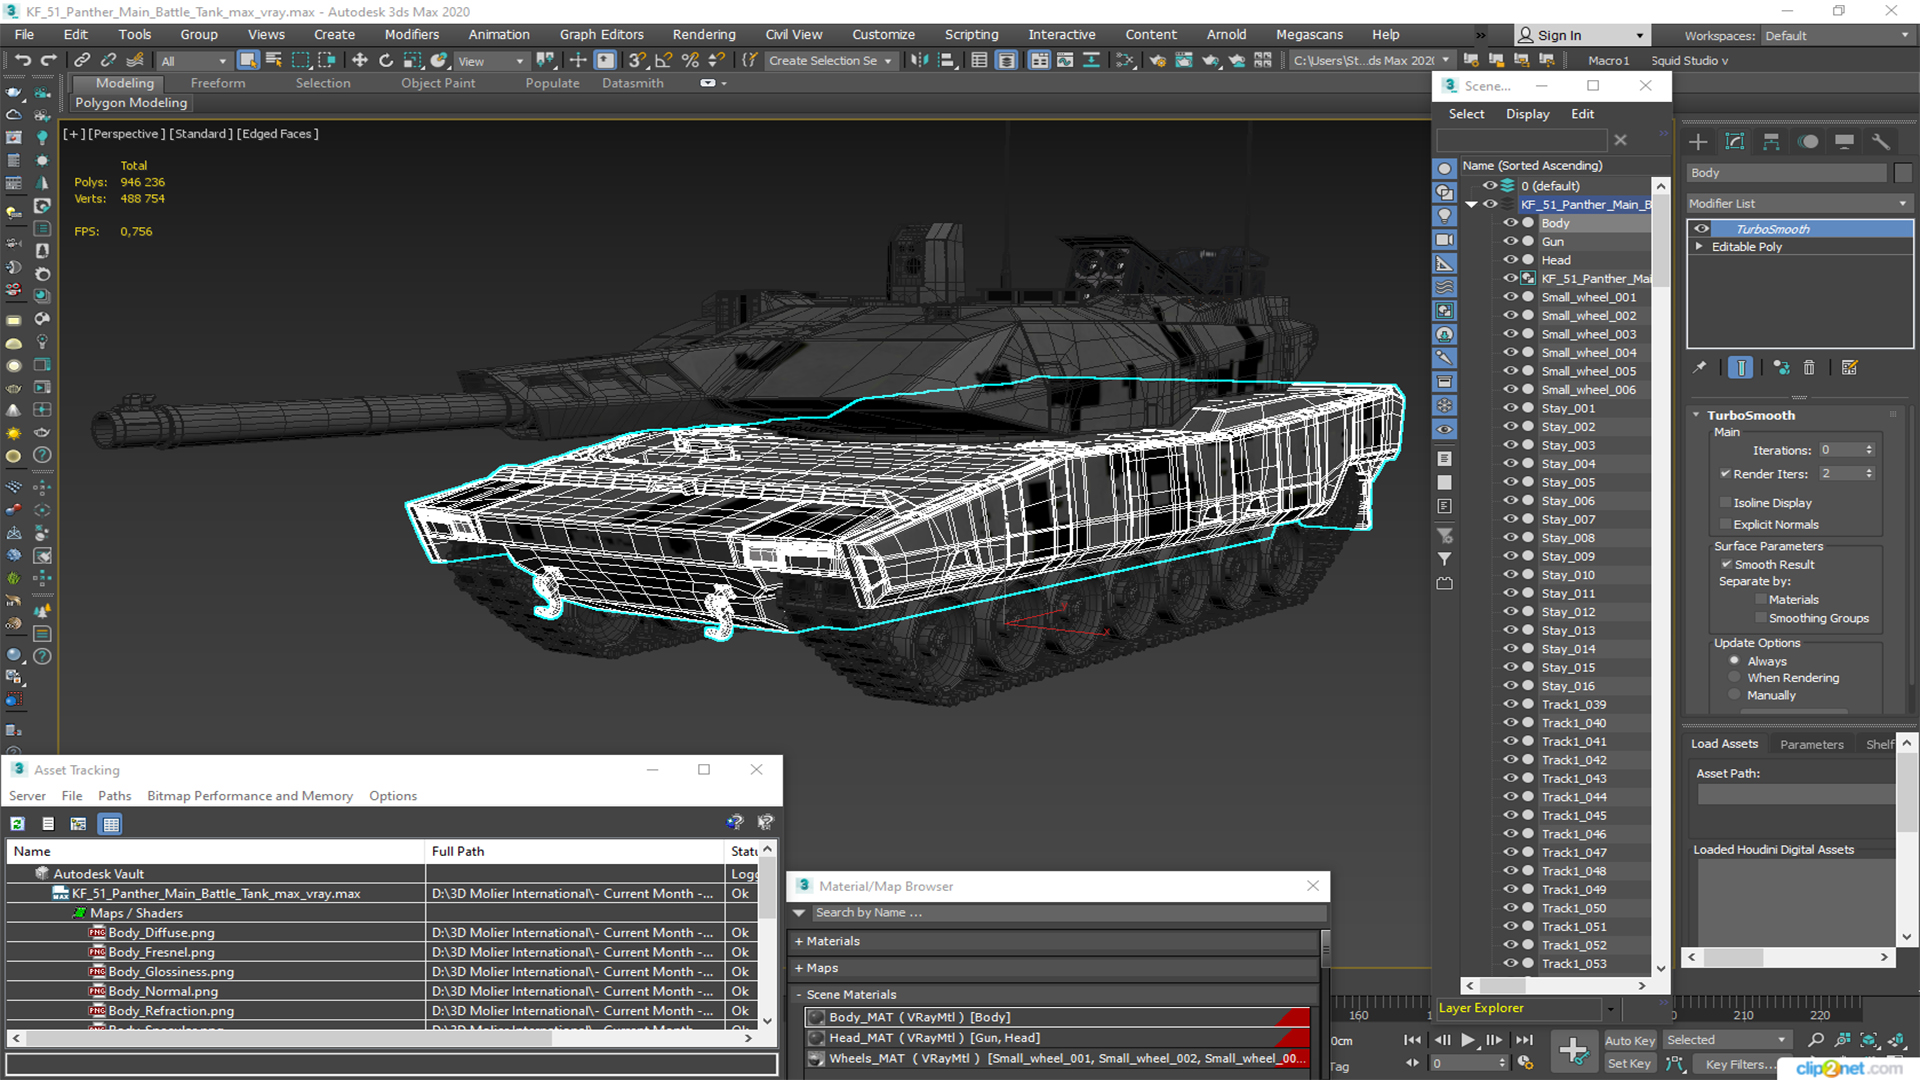The image size is (1920, 1080).
Task: Click the Undo arrow icon
Action: pos(23,60)
